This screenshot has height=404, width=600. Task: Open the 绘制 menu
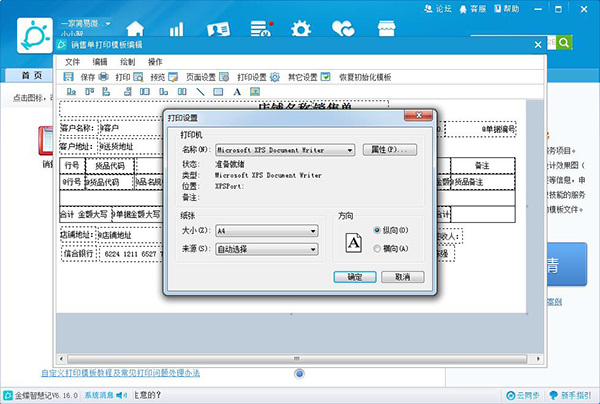[127, 61]
